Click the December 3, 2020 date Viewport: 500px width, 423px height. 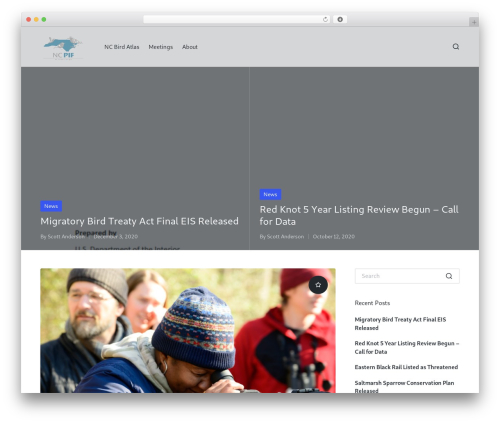click(116, 236)
